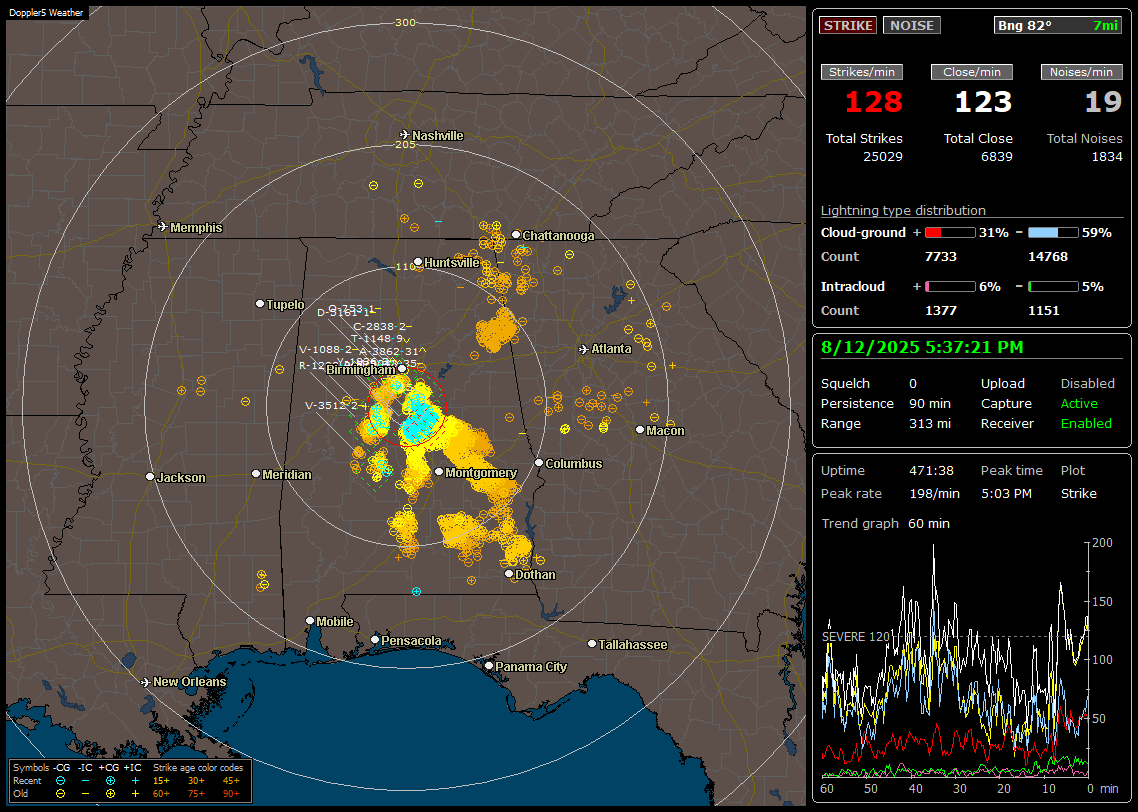Click the 205 range ring label

[406, 144]
